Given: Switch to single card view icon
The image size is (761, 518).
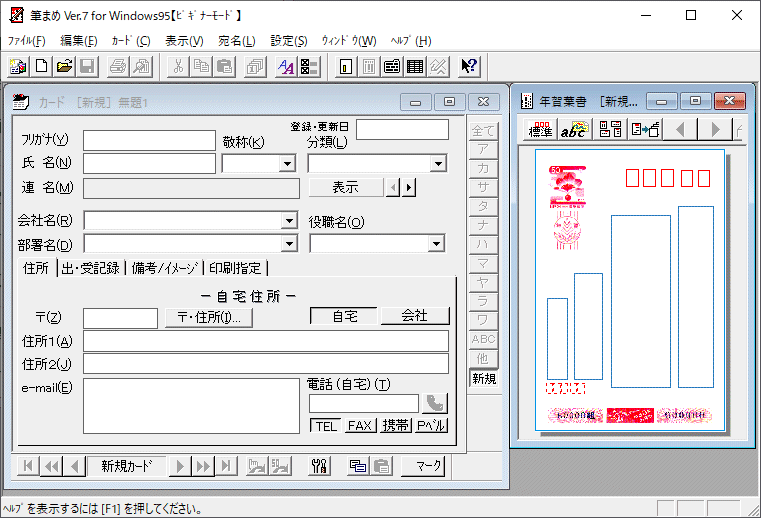Looking at the screenshot, I should coord(346,67).
